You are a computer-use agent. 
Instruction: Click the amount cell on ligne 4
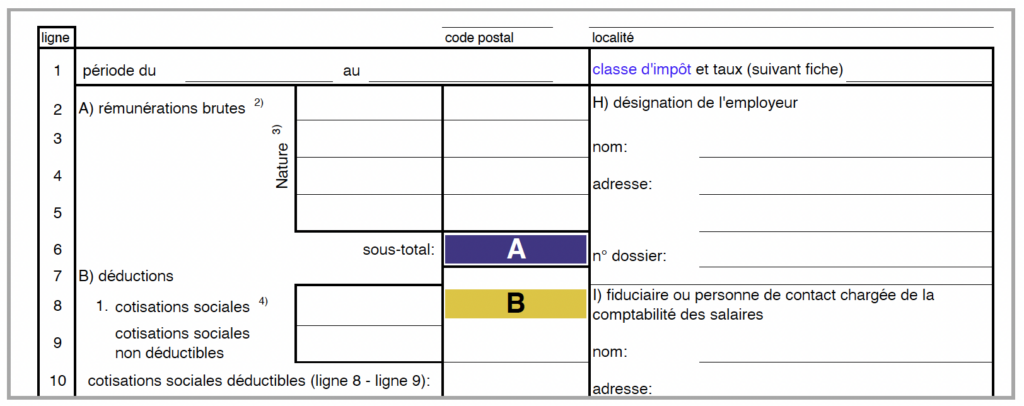(515, 176)
